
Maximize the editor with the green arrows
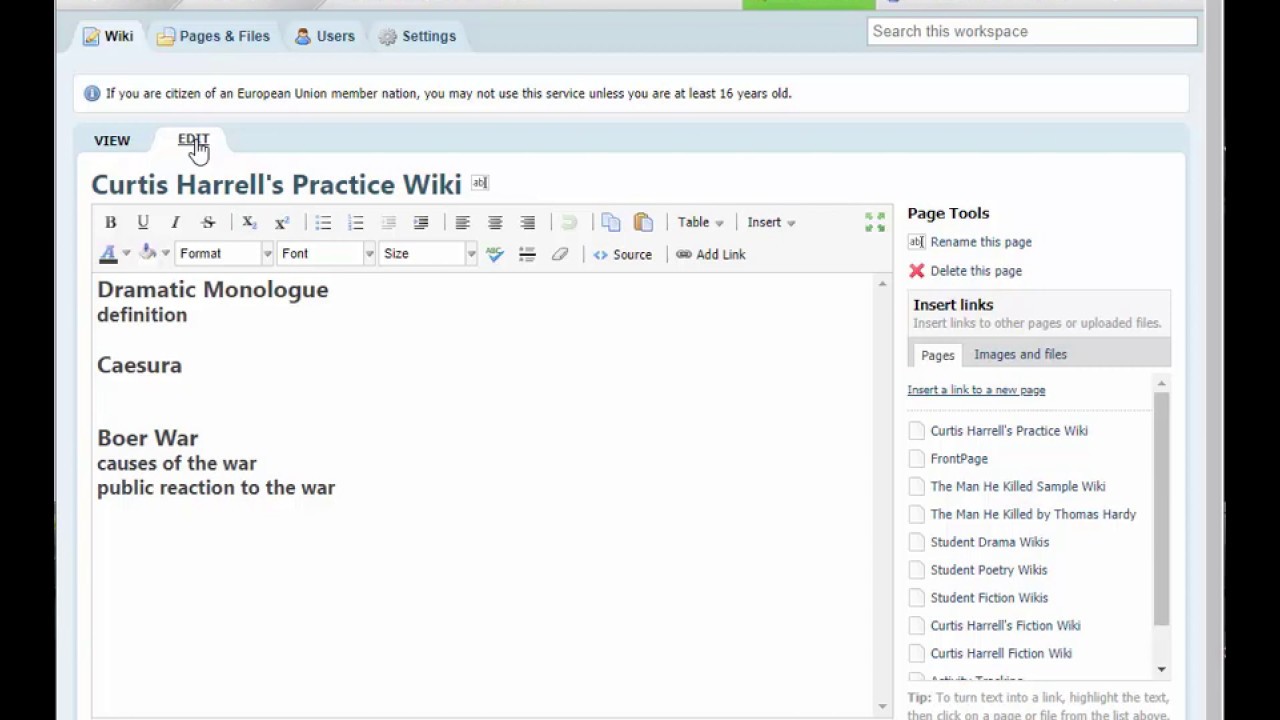875,222
